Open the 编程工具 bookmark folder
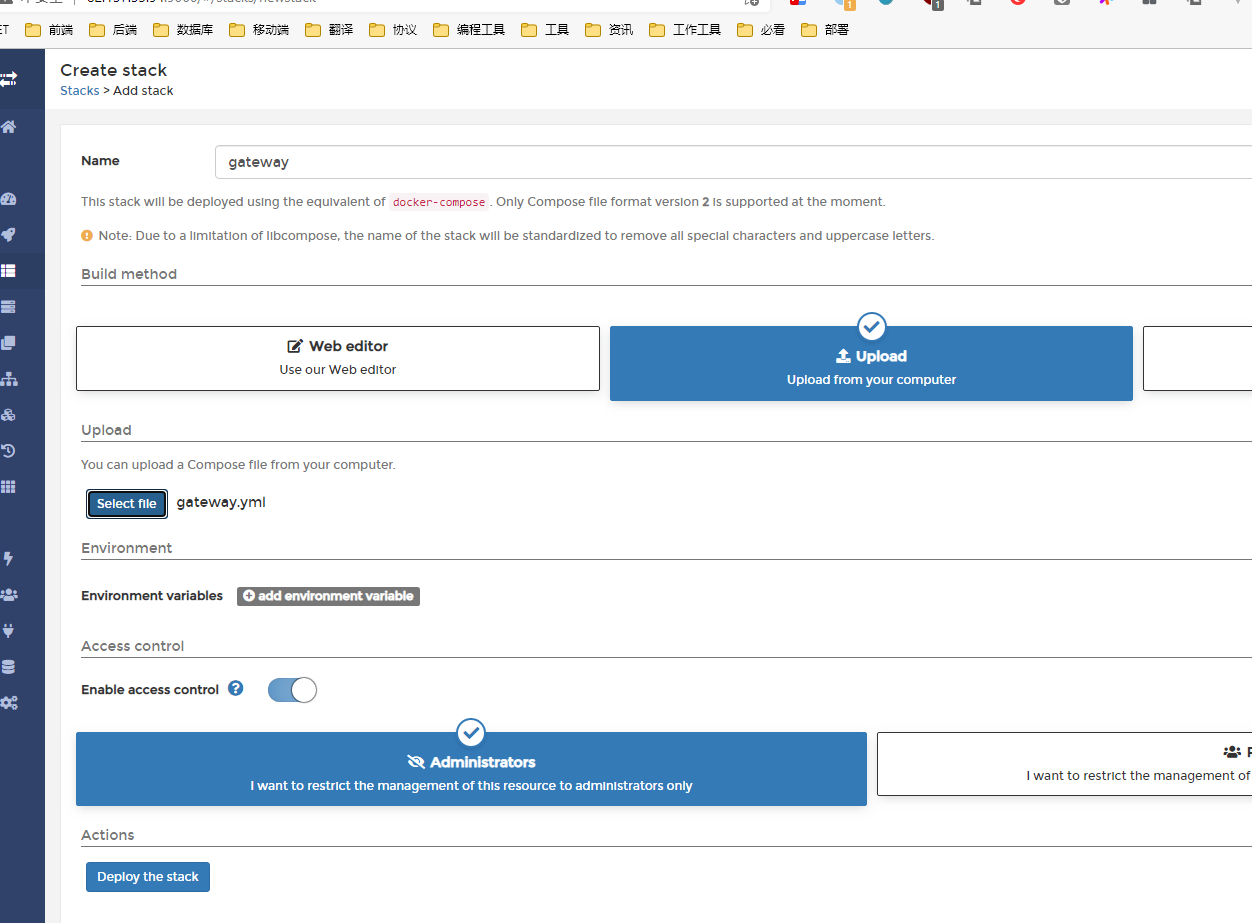Image resolution: width=1252 pixels, height=923 pixels. 470,30
